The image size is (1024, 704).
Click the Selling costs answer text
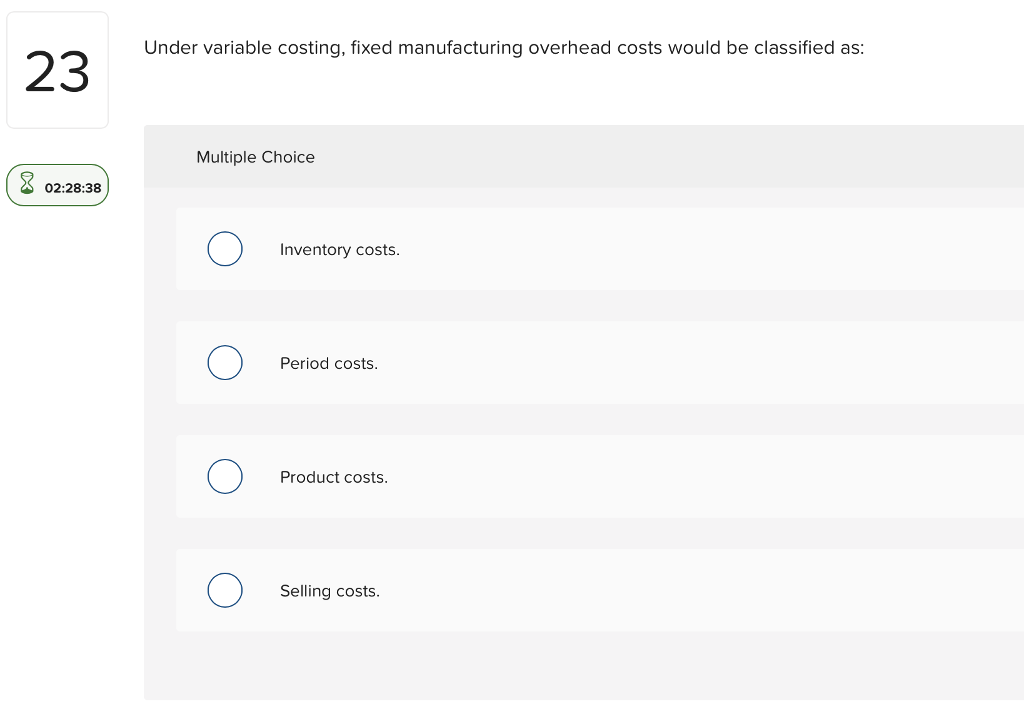(x=329, y=591)
